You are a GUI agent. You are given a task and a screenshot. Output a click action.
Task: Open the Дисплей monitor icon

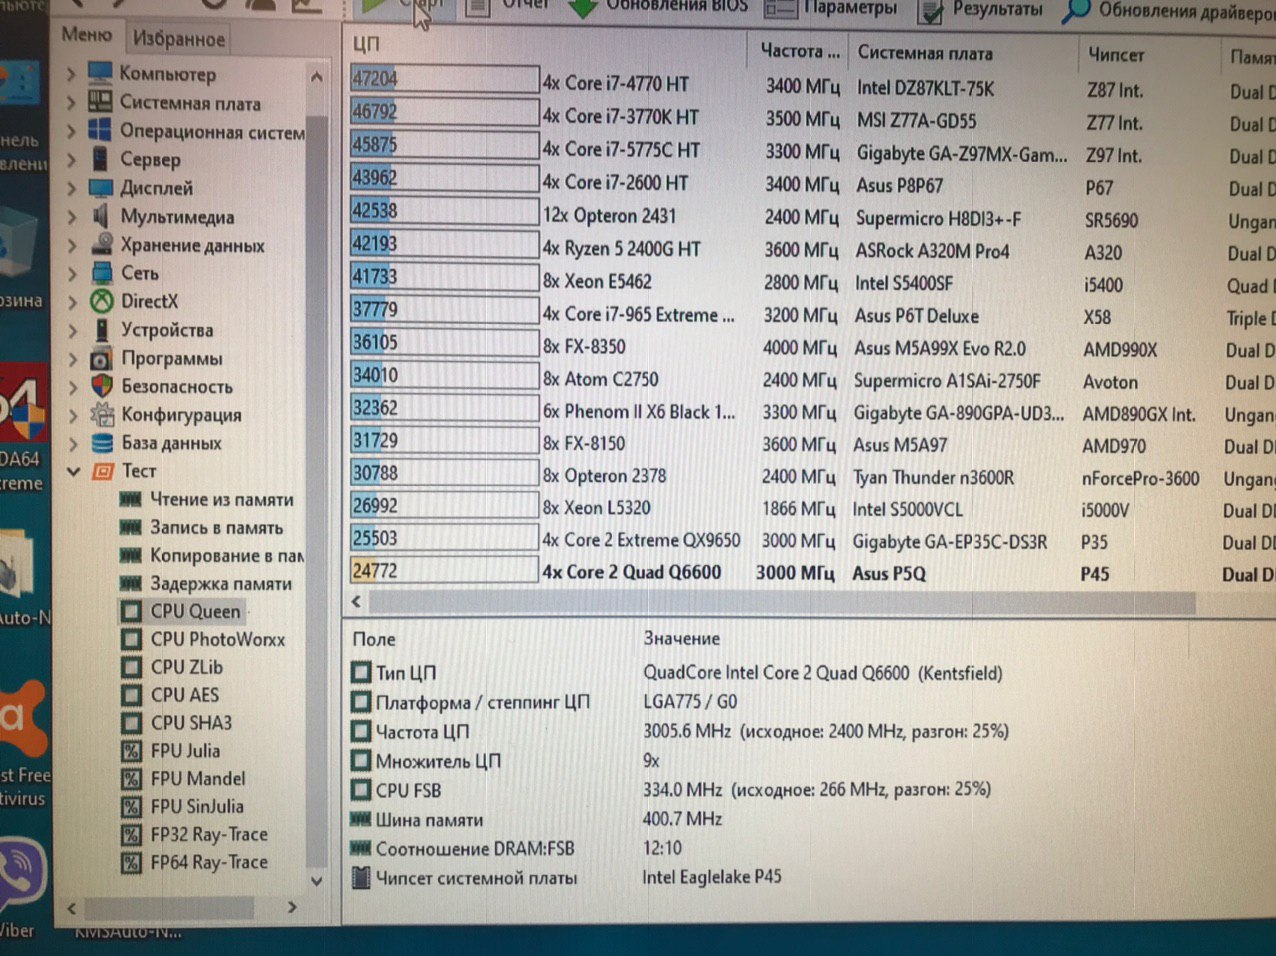coord(101,187)
